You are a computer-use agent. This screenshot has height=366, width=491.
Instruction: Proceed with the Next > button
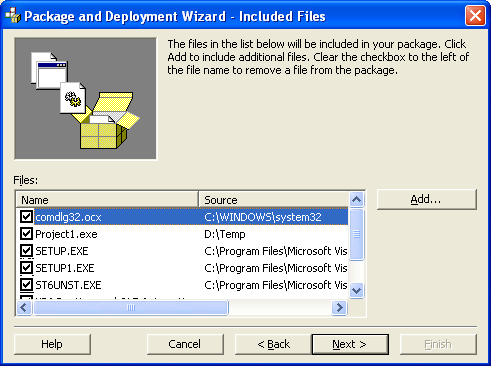coord(350,344)
